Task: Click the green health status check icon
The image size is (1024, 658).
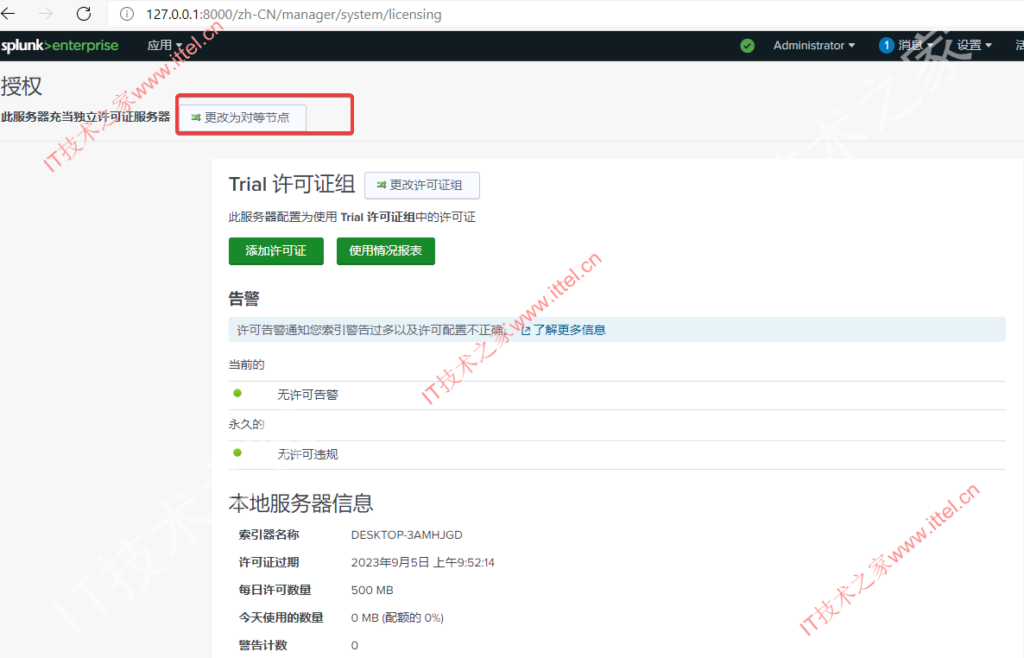Action: click(x=747, y=45)
